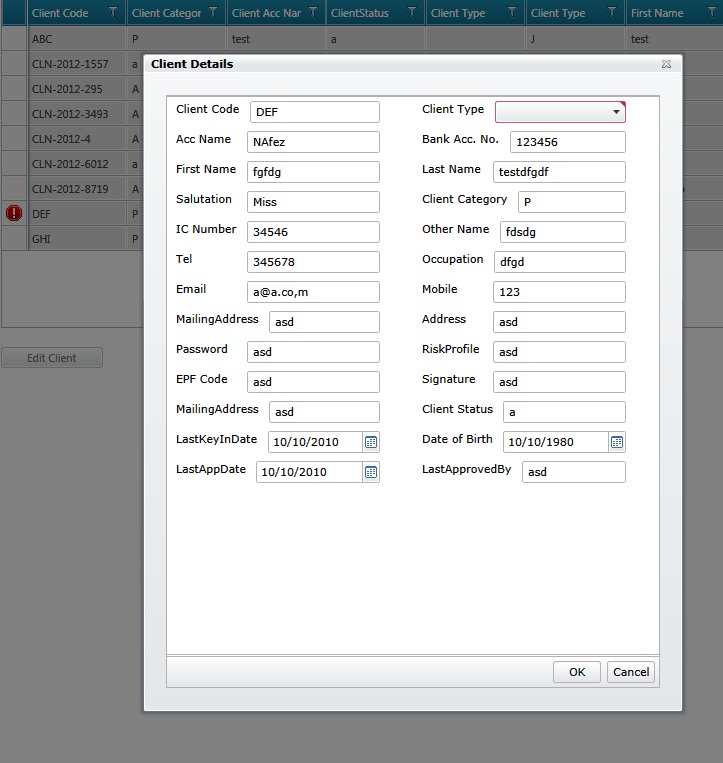
Task: Focus the Email input field
Action: [x=313, y=292]
